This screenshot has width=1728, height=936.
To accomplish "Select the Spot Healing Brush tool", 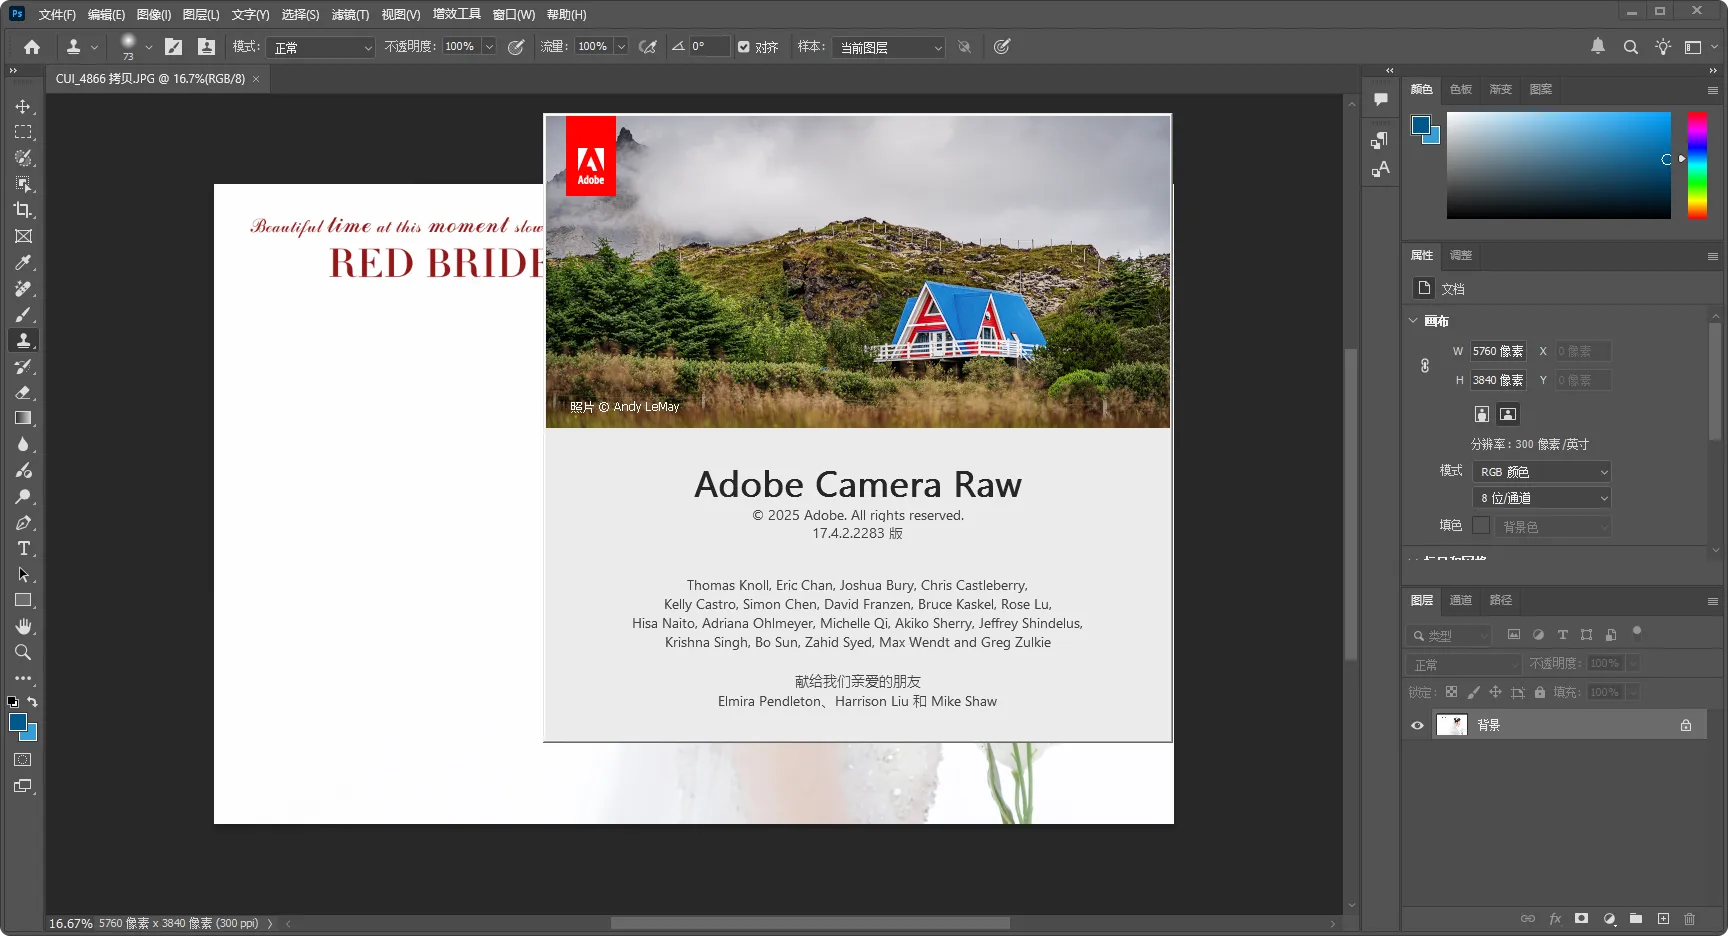I will click(23, 288).
